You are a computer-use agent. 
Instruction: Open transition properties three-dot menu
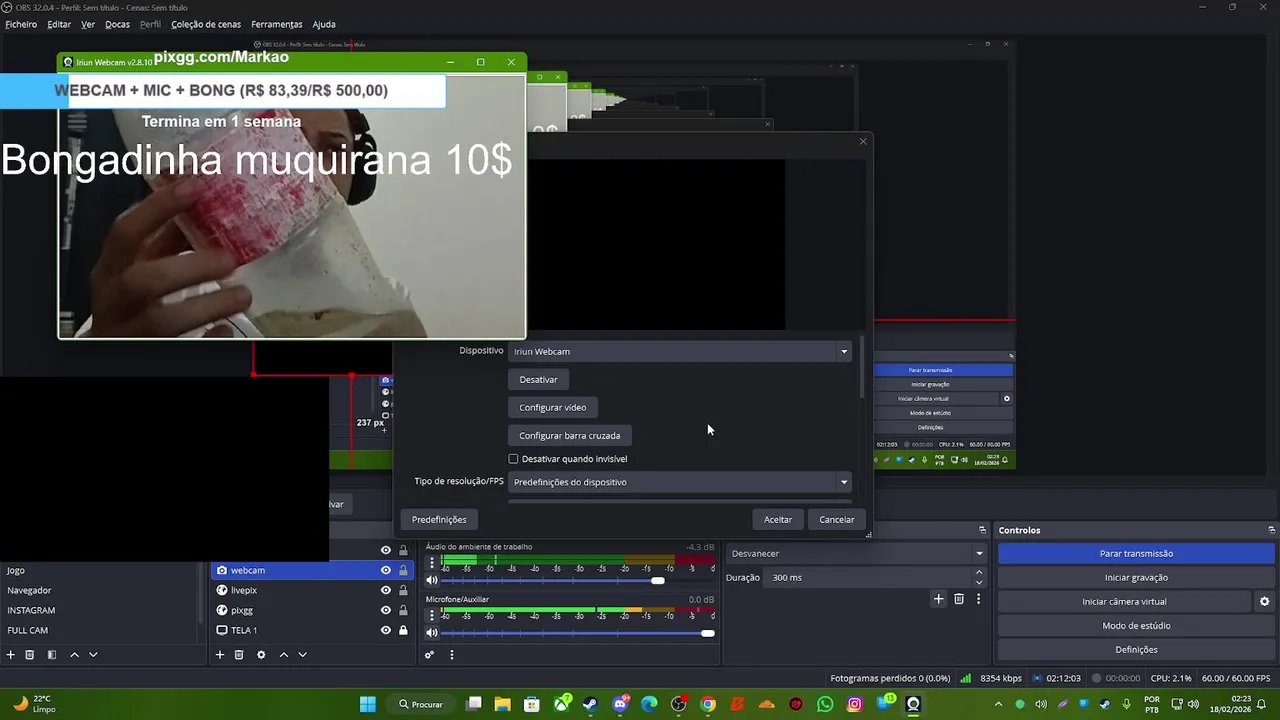(978, 599)
